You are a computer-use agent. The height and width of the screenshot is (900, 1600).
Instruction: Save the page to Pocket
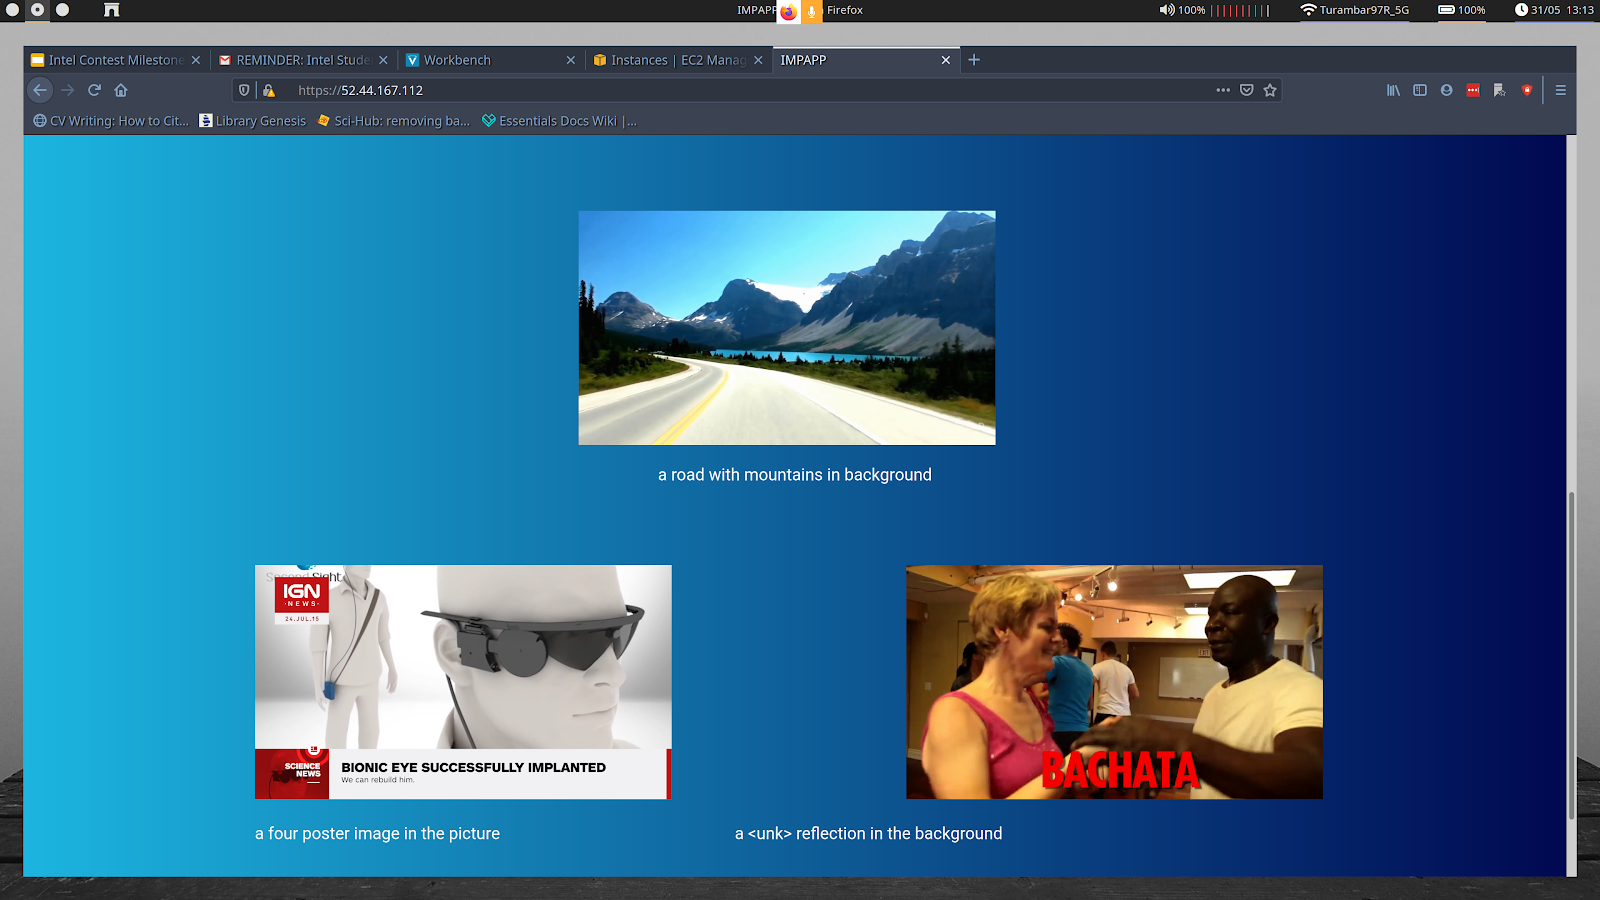point(1247,90)
